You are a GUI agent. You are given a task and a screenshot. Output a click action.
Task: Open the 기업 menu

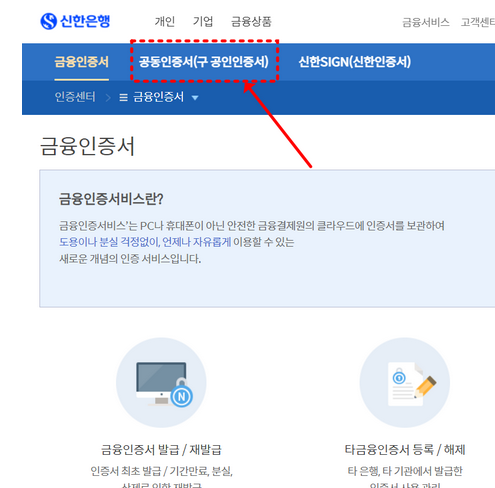pyautogui.click(x=203, y=22)
